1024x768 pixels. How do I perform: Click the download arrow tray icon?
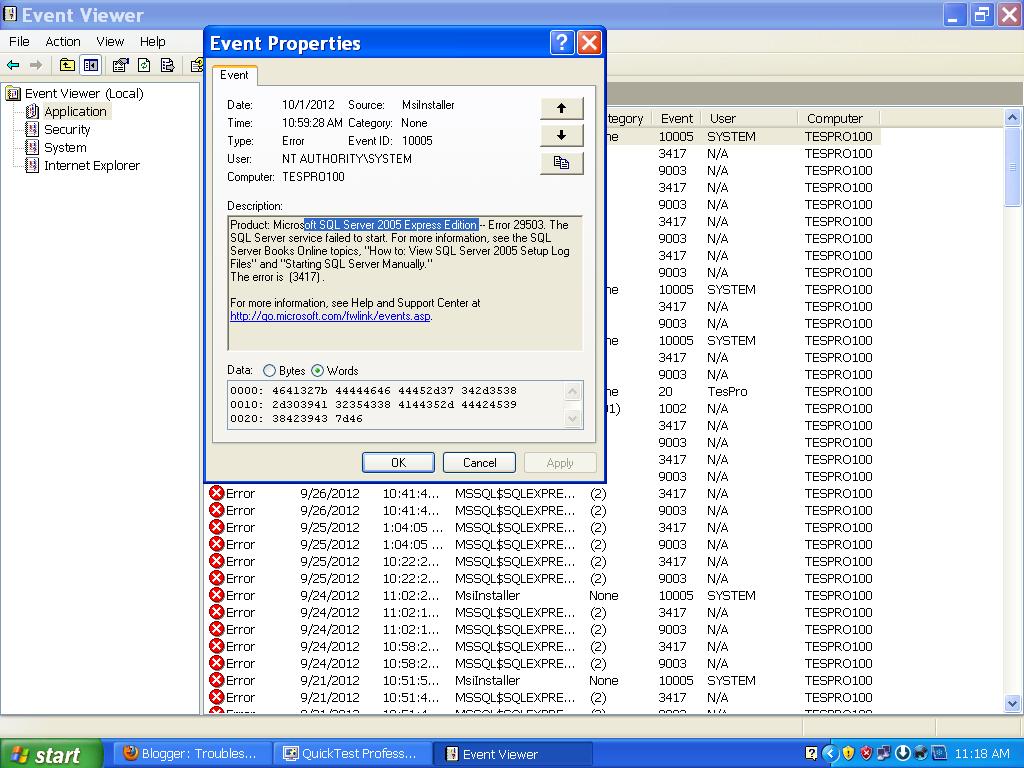903,753
